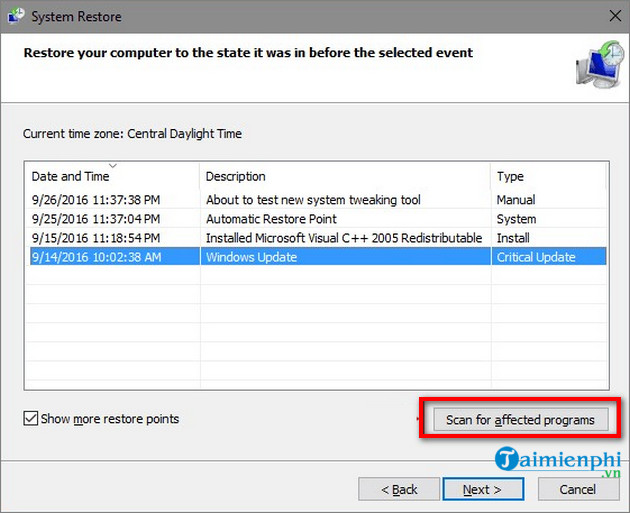Click the System Restore computer clock graphic

[x=600, y=64]
